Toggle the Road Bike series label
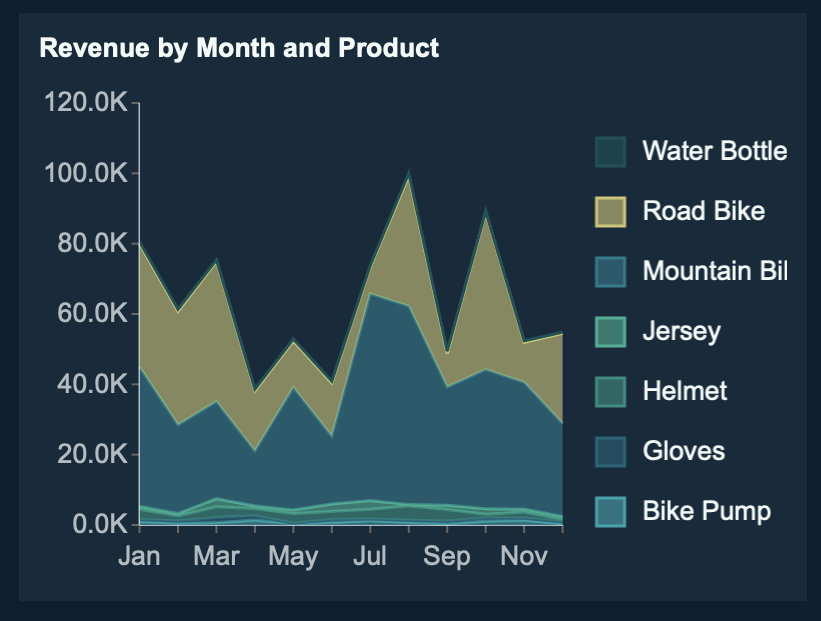Screen dimensions: 821x621 tap(703, 212)
